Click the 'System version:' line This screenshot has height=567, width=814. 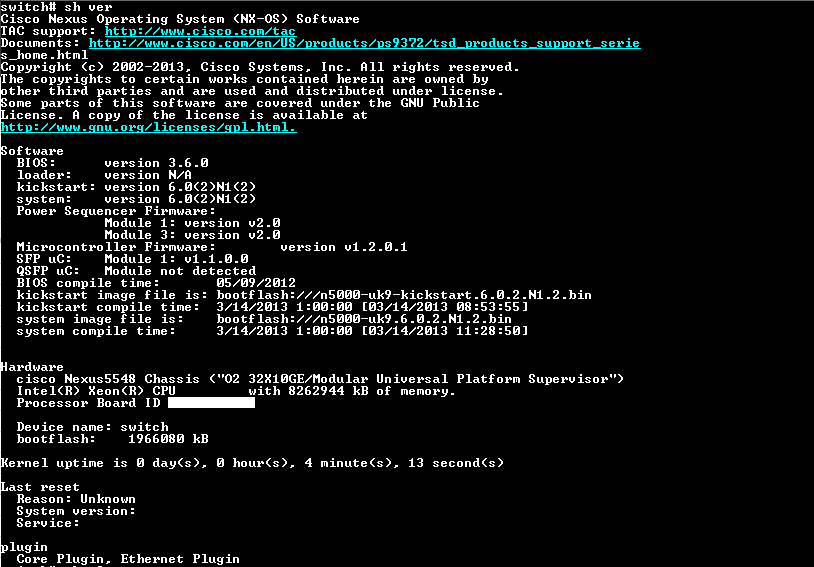click(76, 511)
